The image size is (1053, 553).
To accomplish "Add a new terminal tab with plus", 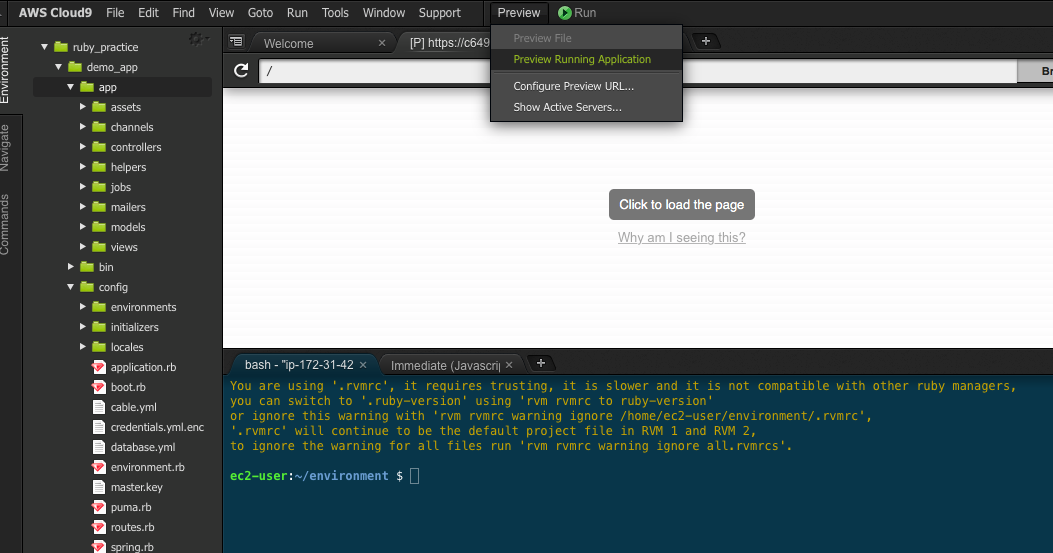I will [541, 363].
